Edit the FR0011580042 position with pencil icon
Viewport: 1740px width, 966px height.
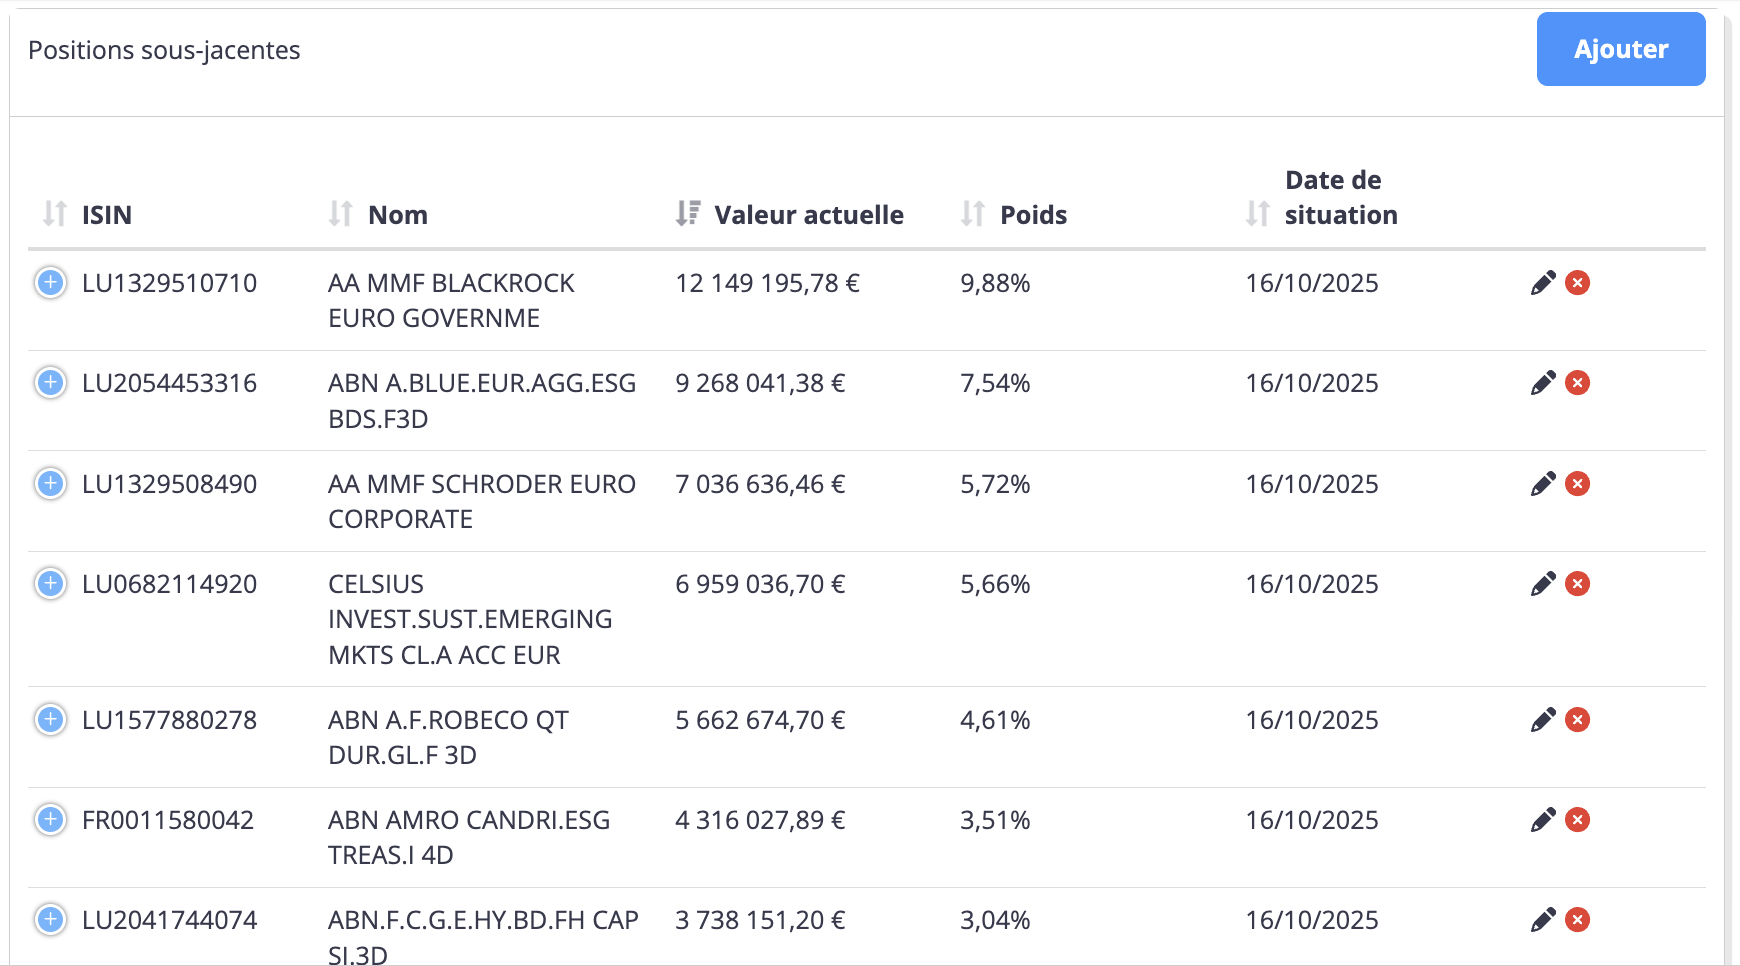(1543, 820)
